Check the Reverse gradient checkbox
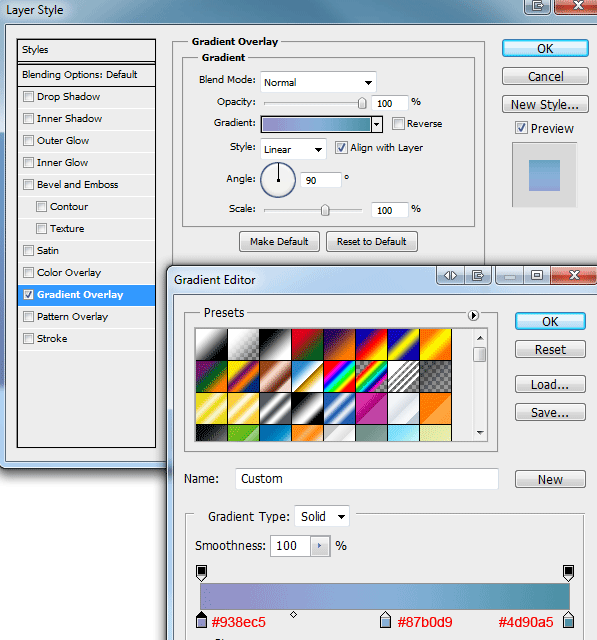 [x=398, y=123]
